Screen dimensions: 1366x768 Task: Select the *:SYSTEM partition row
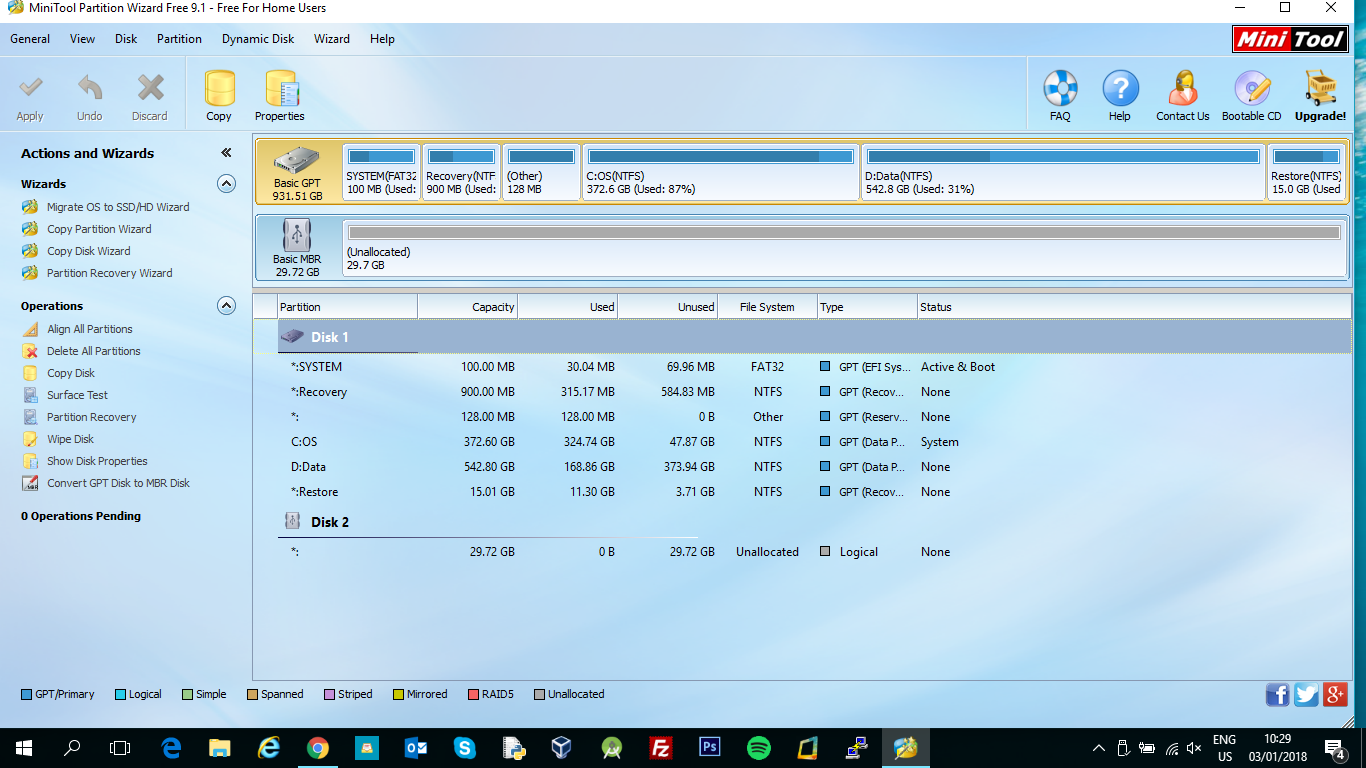(814, 367)
